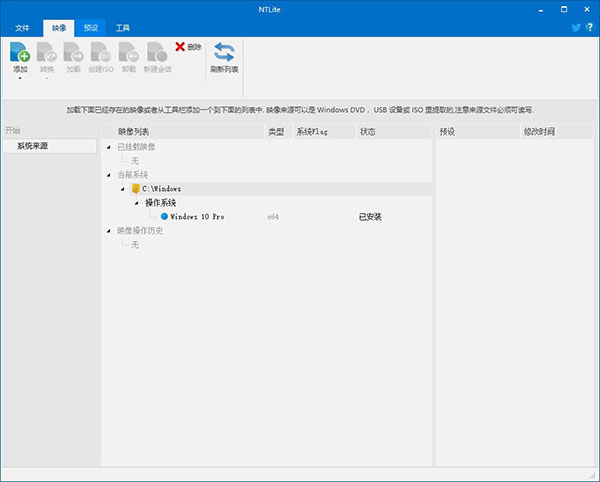Minimize the NTLite window
The width and height of the screenshot is (600, 482).
tap(541, 10)
